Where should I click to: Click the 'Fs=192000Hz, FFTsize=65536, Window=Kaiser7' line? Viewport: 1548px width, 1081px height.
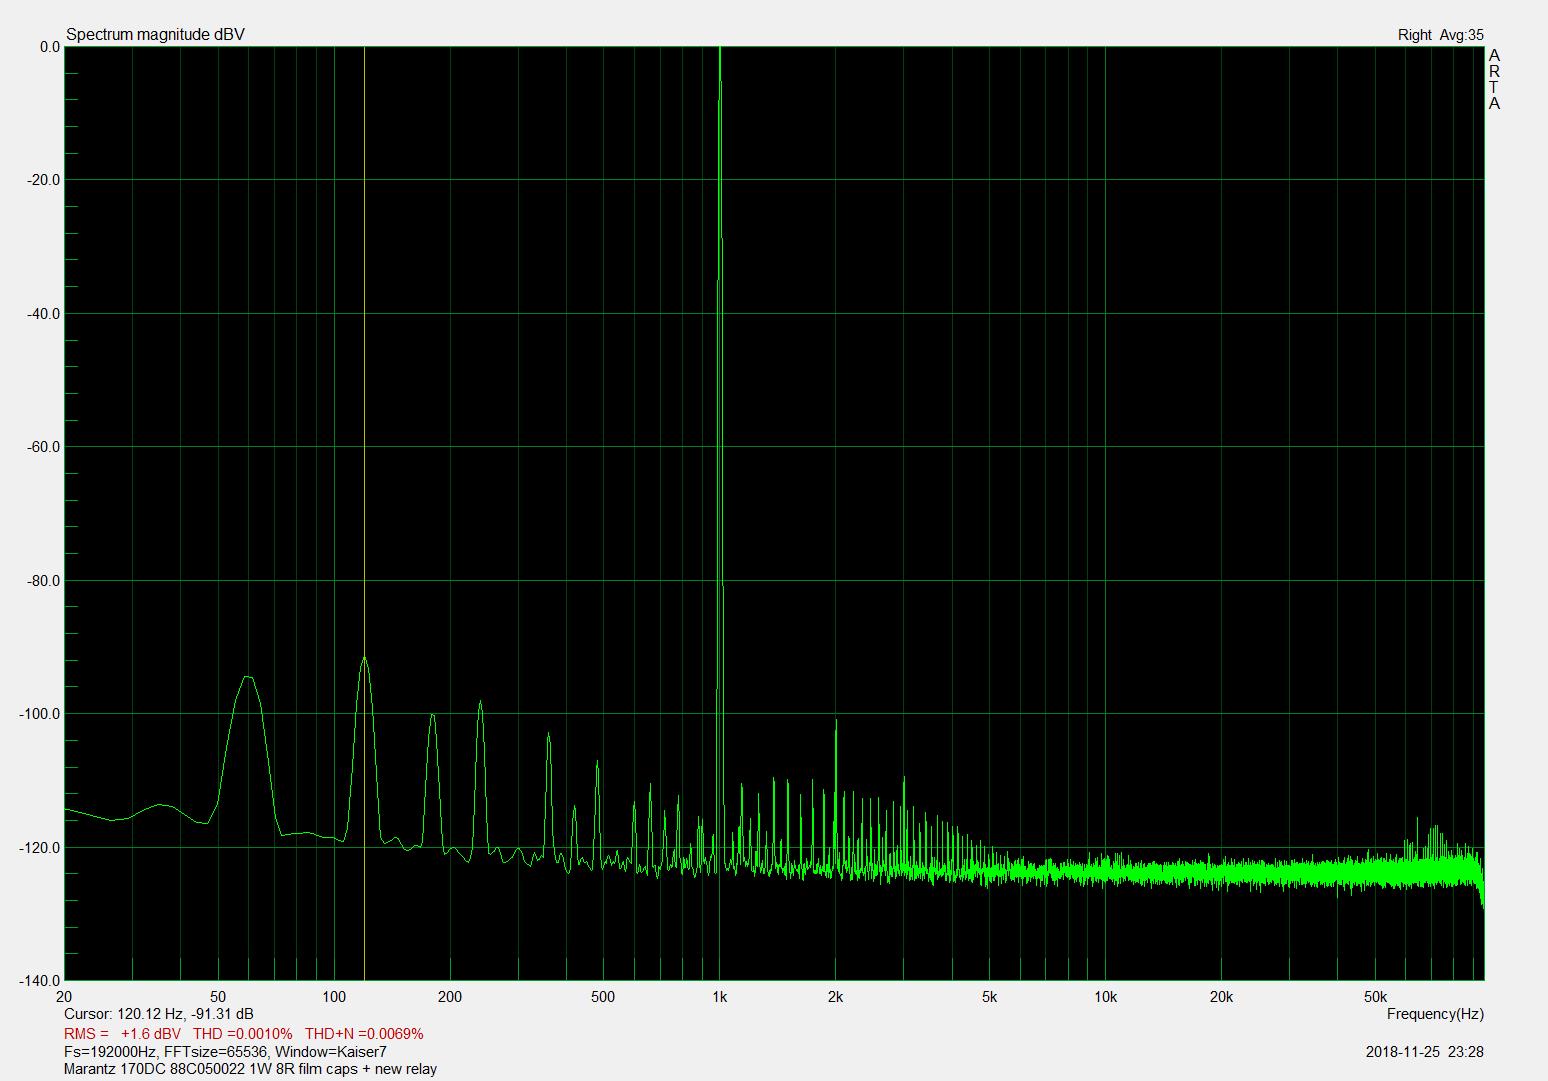[225, 1052]
